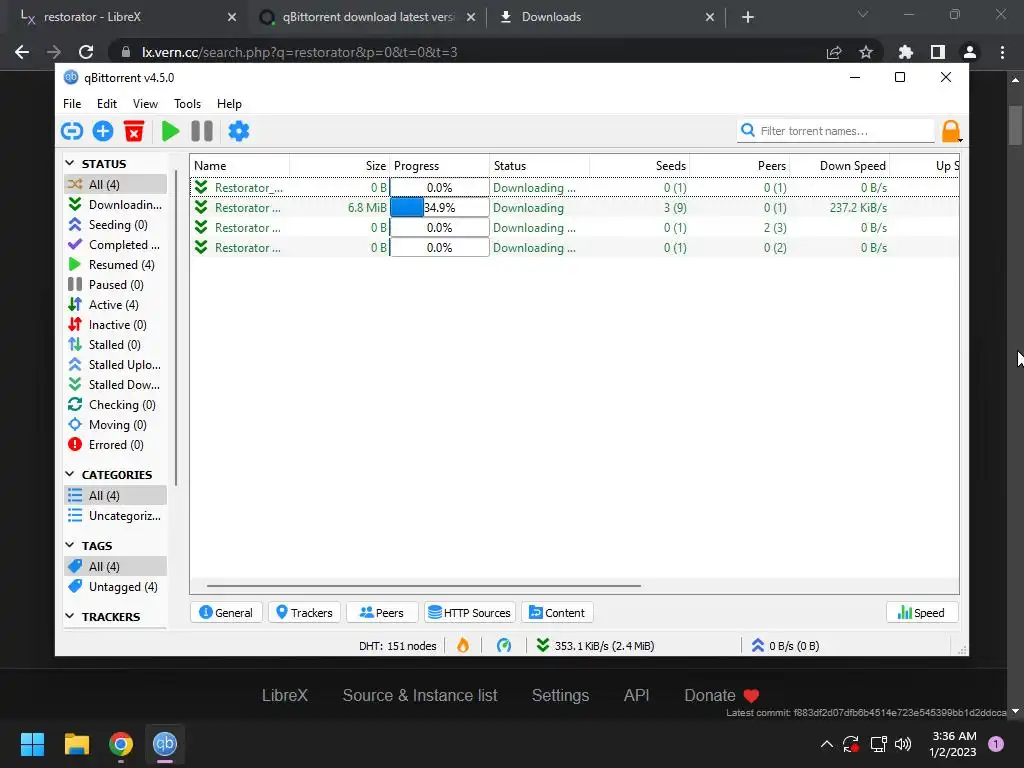Screen dimensions: 1024x768
Task: Select the Paused (0) status filter
Action: pyautogui.click(x=116, y=285)
